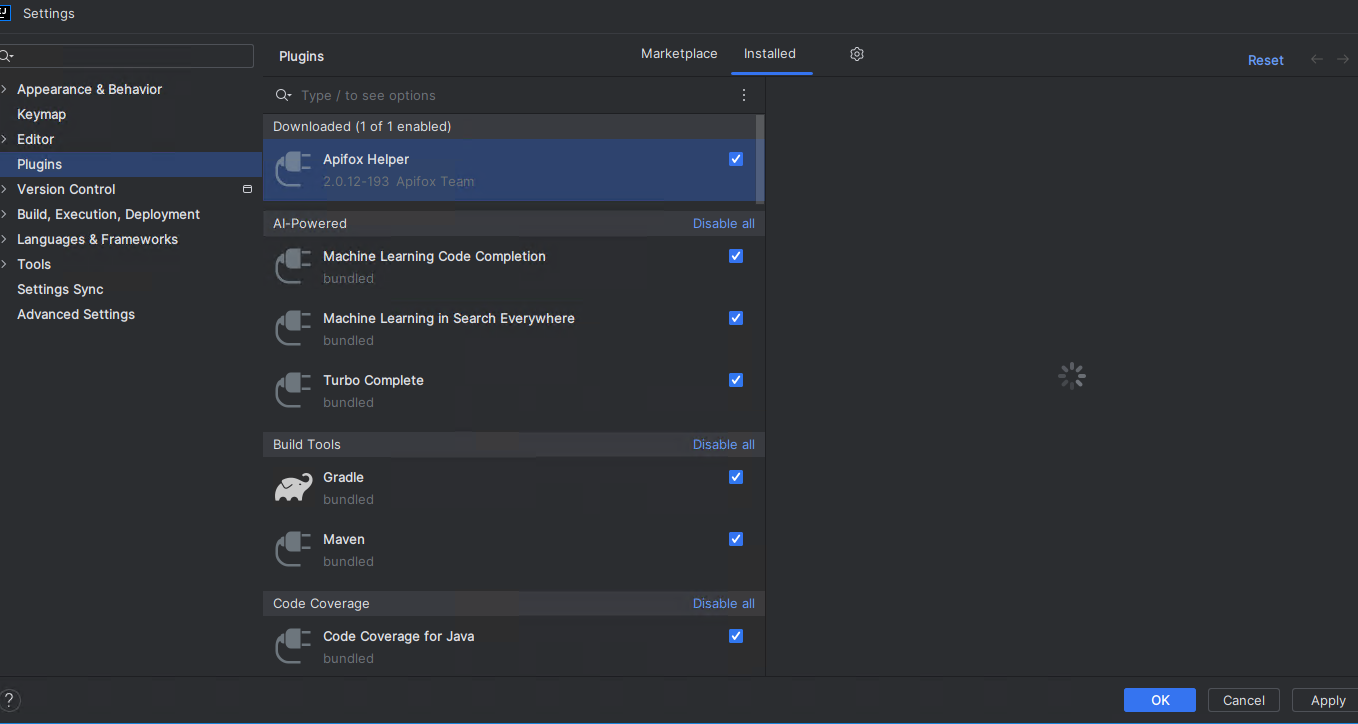Click the help question mark icon
Viewport: 1358px width, 724px height.
[x=10, y=700]
